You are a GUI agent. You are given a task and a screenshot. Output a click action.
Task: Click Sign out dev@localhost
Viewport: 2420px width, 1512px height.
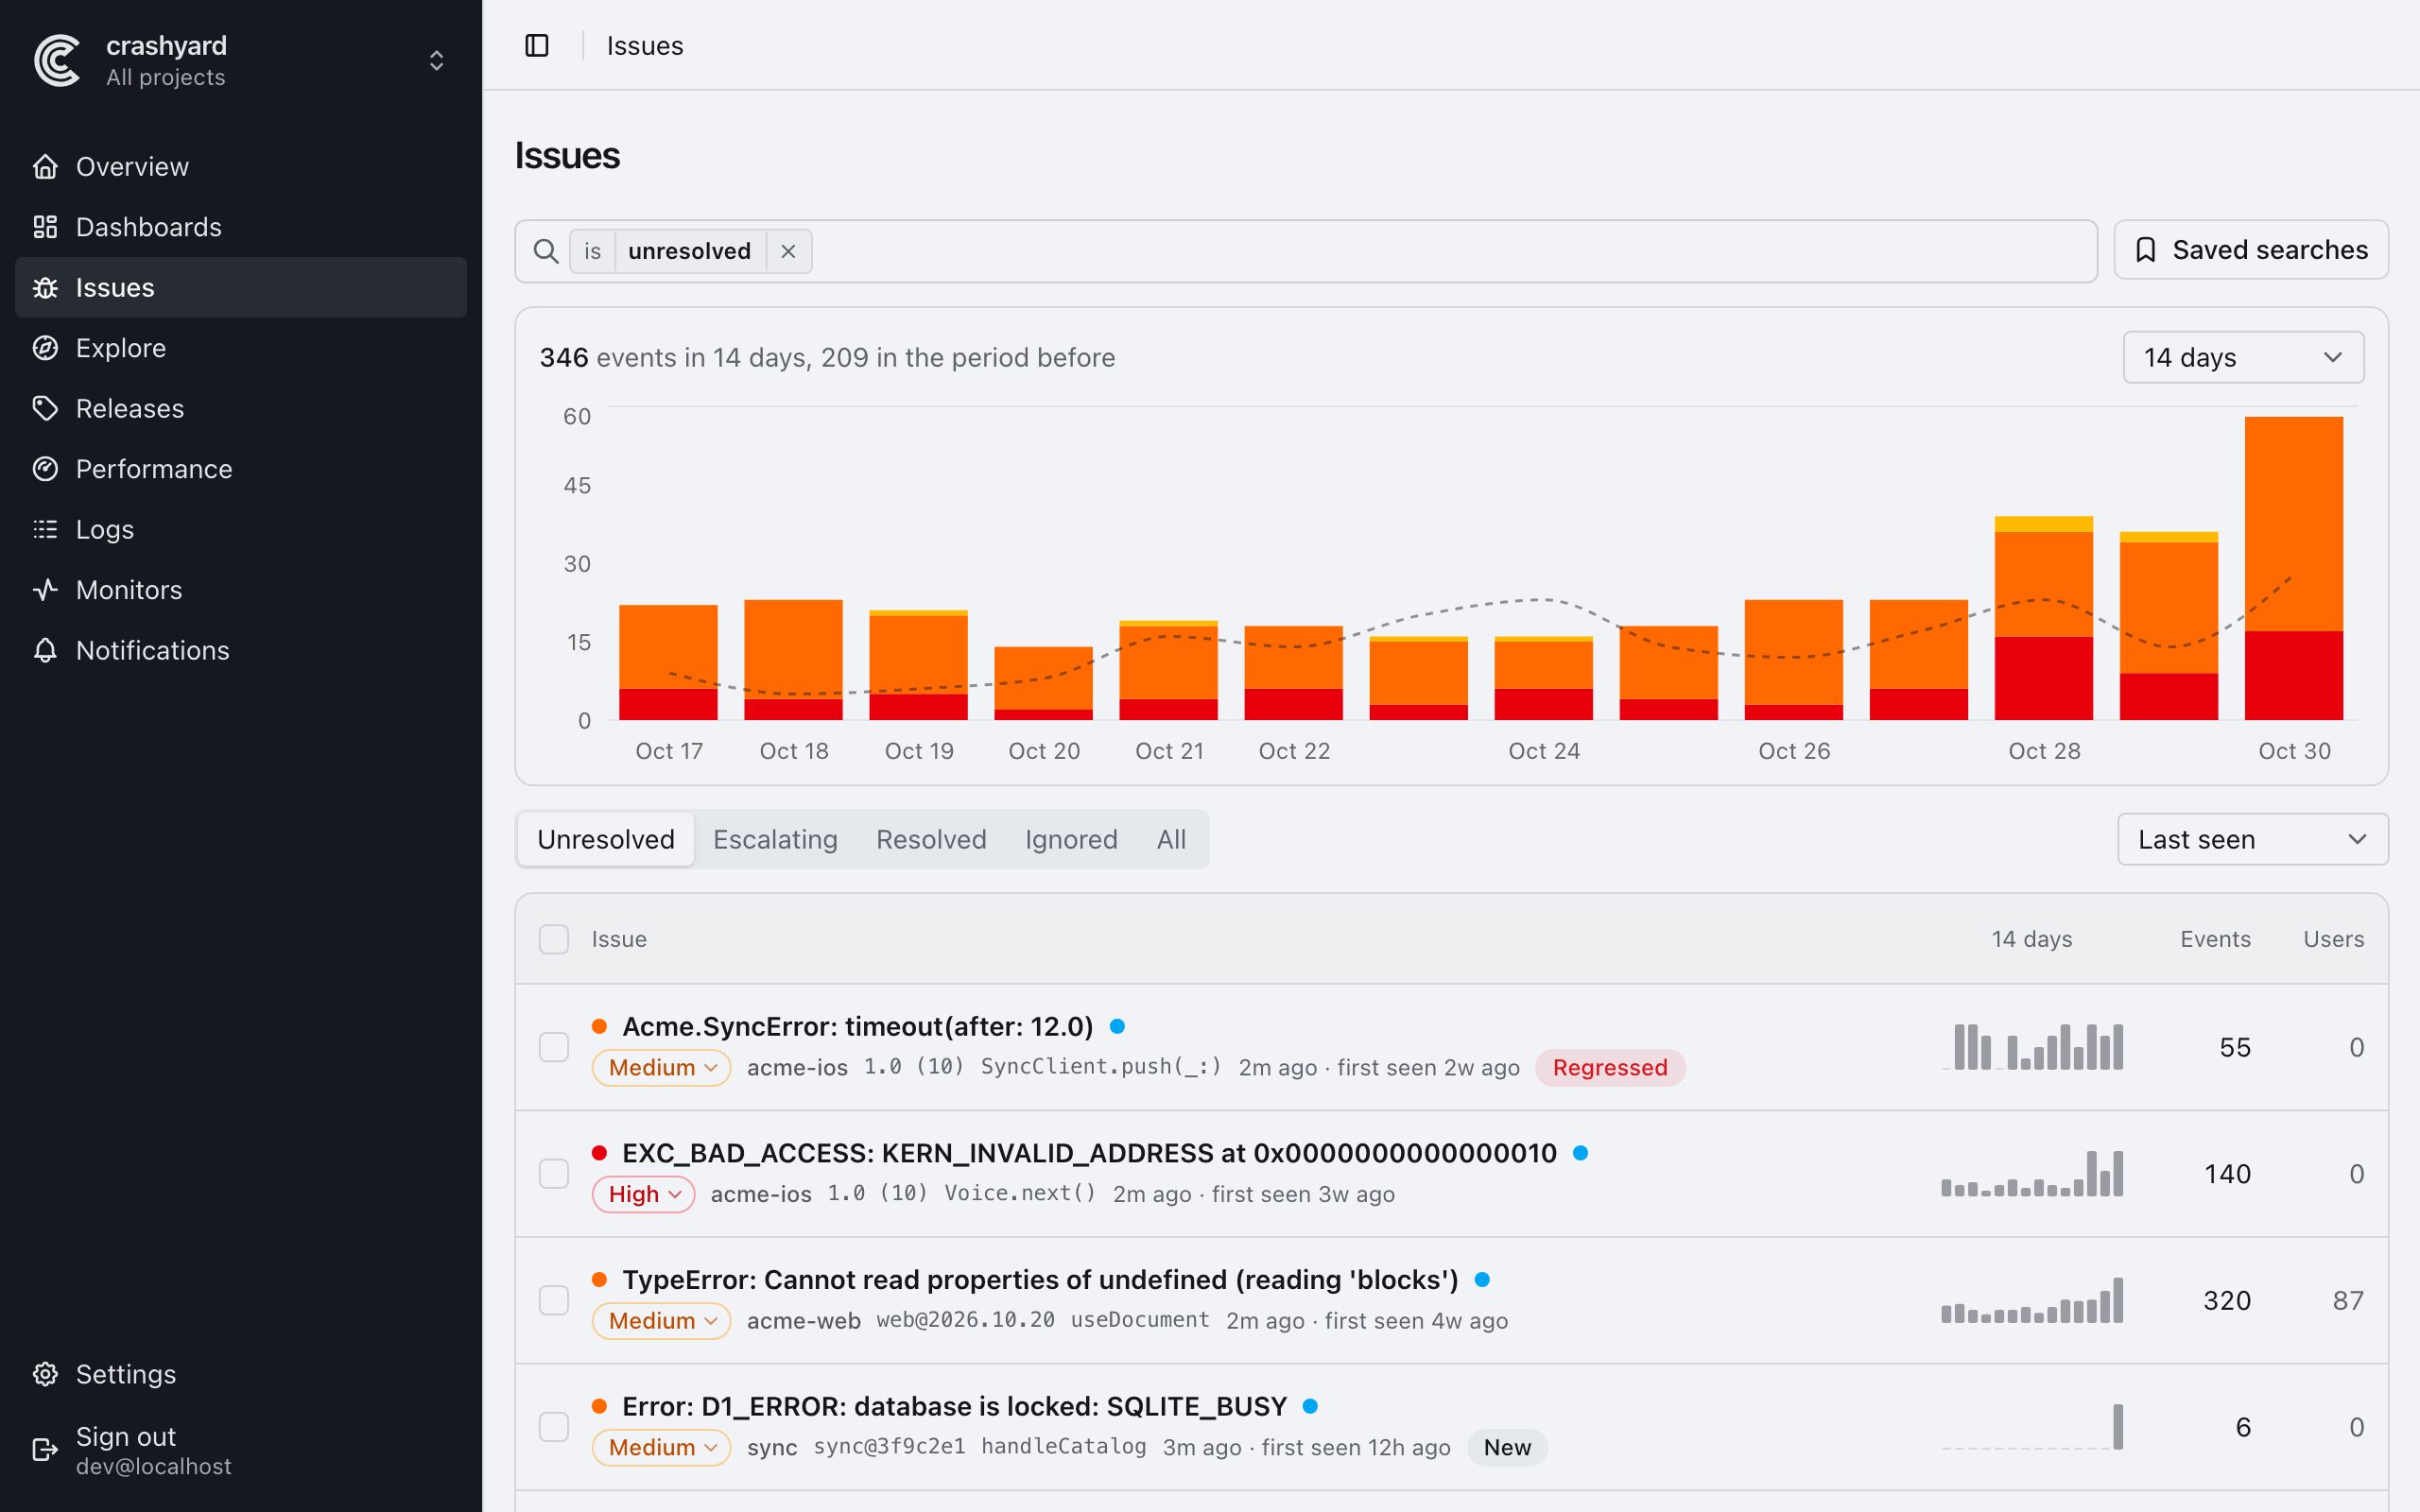click(x=241, y=1450)
